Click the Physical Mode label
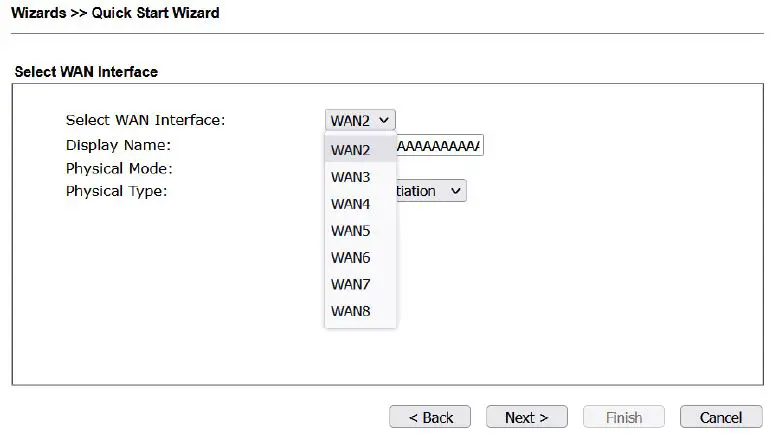This screenshot has height=435, width=776. tap(120, 168)
